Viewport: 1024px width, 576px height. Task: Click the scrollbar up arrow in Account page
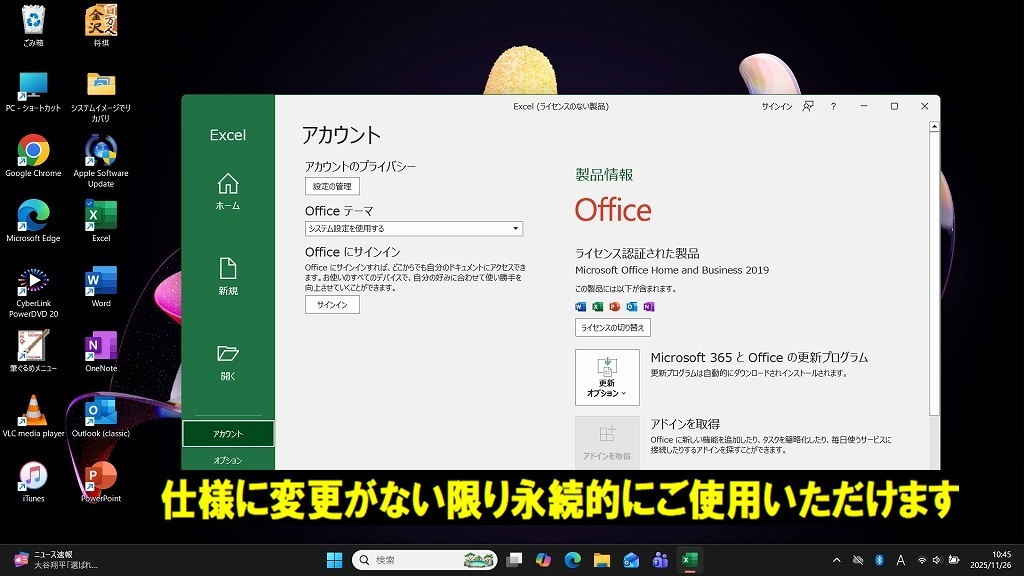point(935,127)
